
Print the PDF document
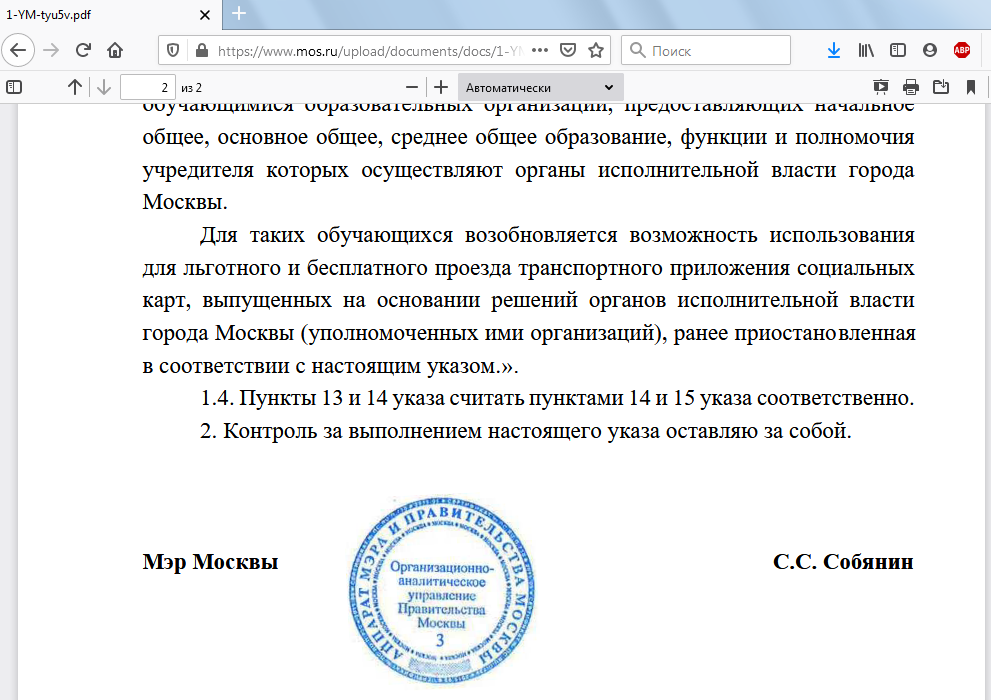pos(911,87)
